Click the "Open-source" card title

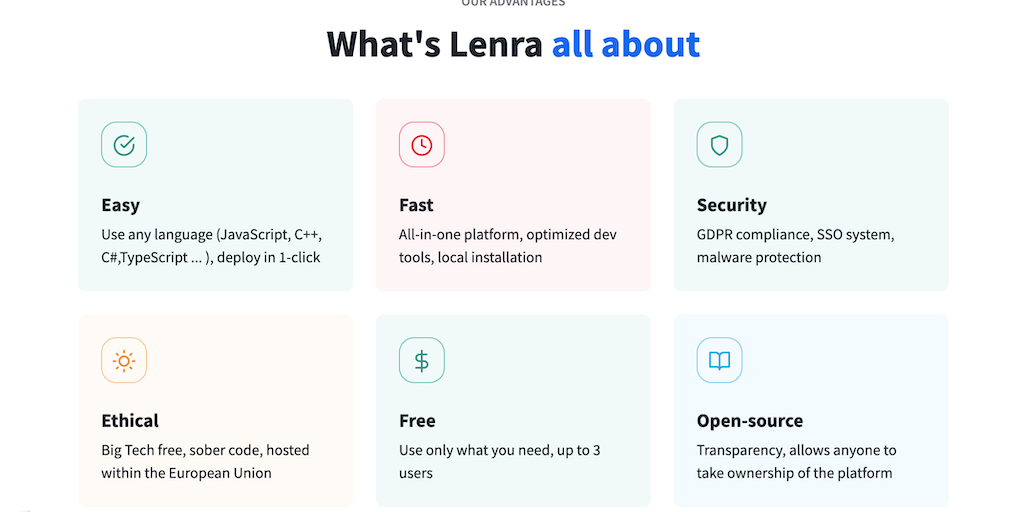click(750, 421)
